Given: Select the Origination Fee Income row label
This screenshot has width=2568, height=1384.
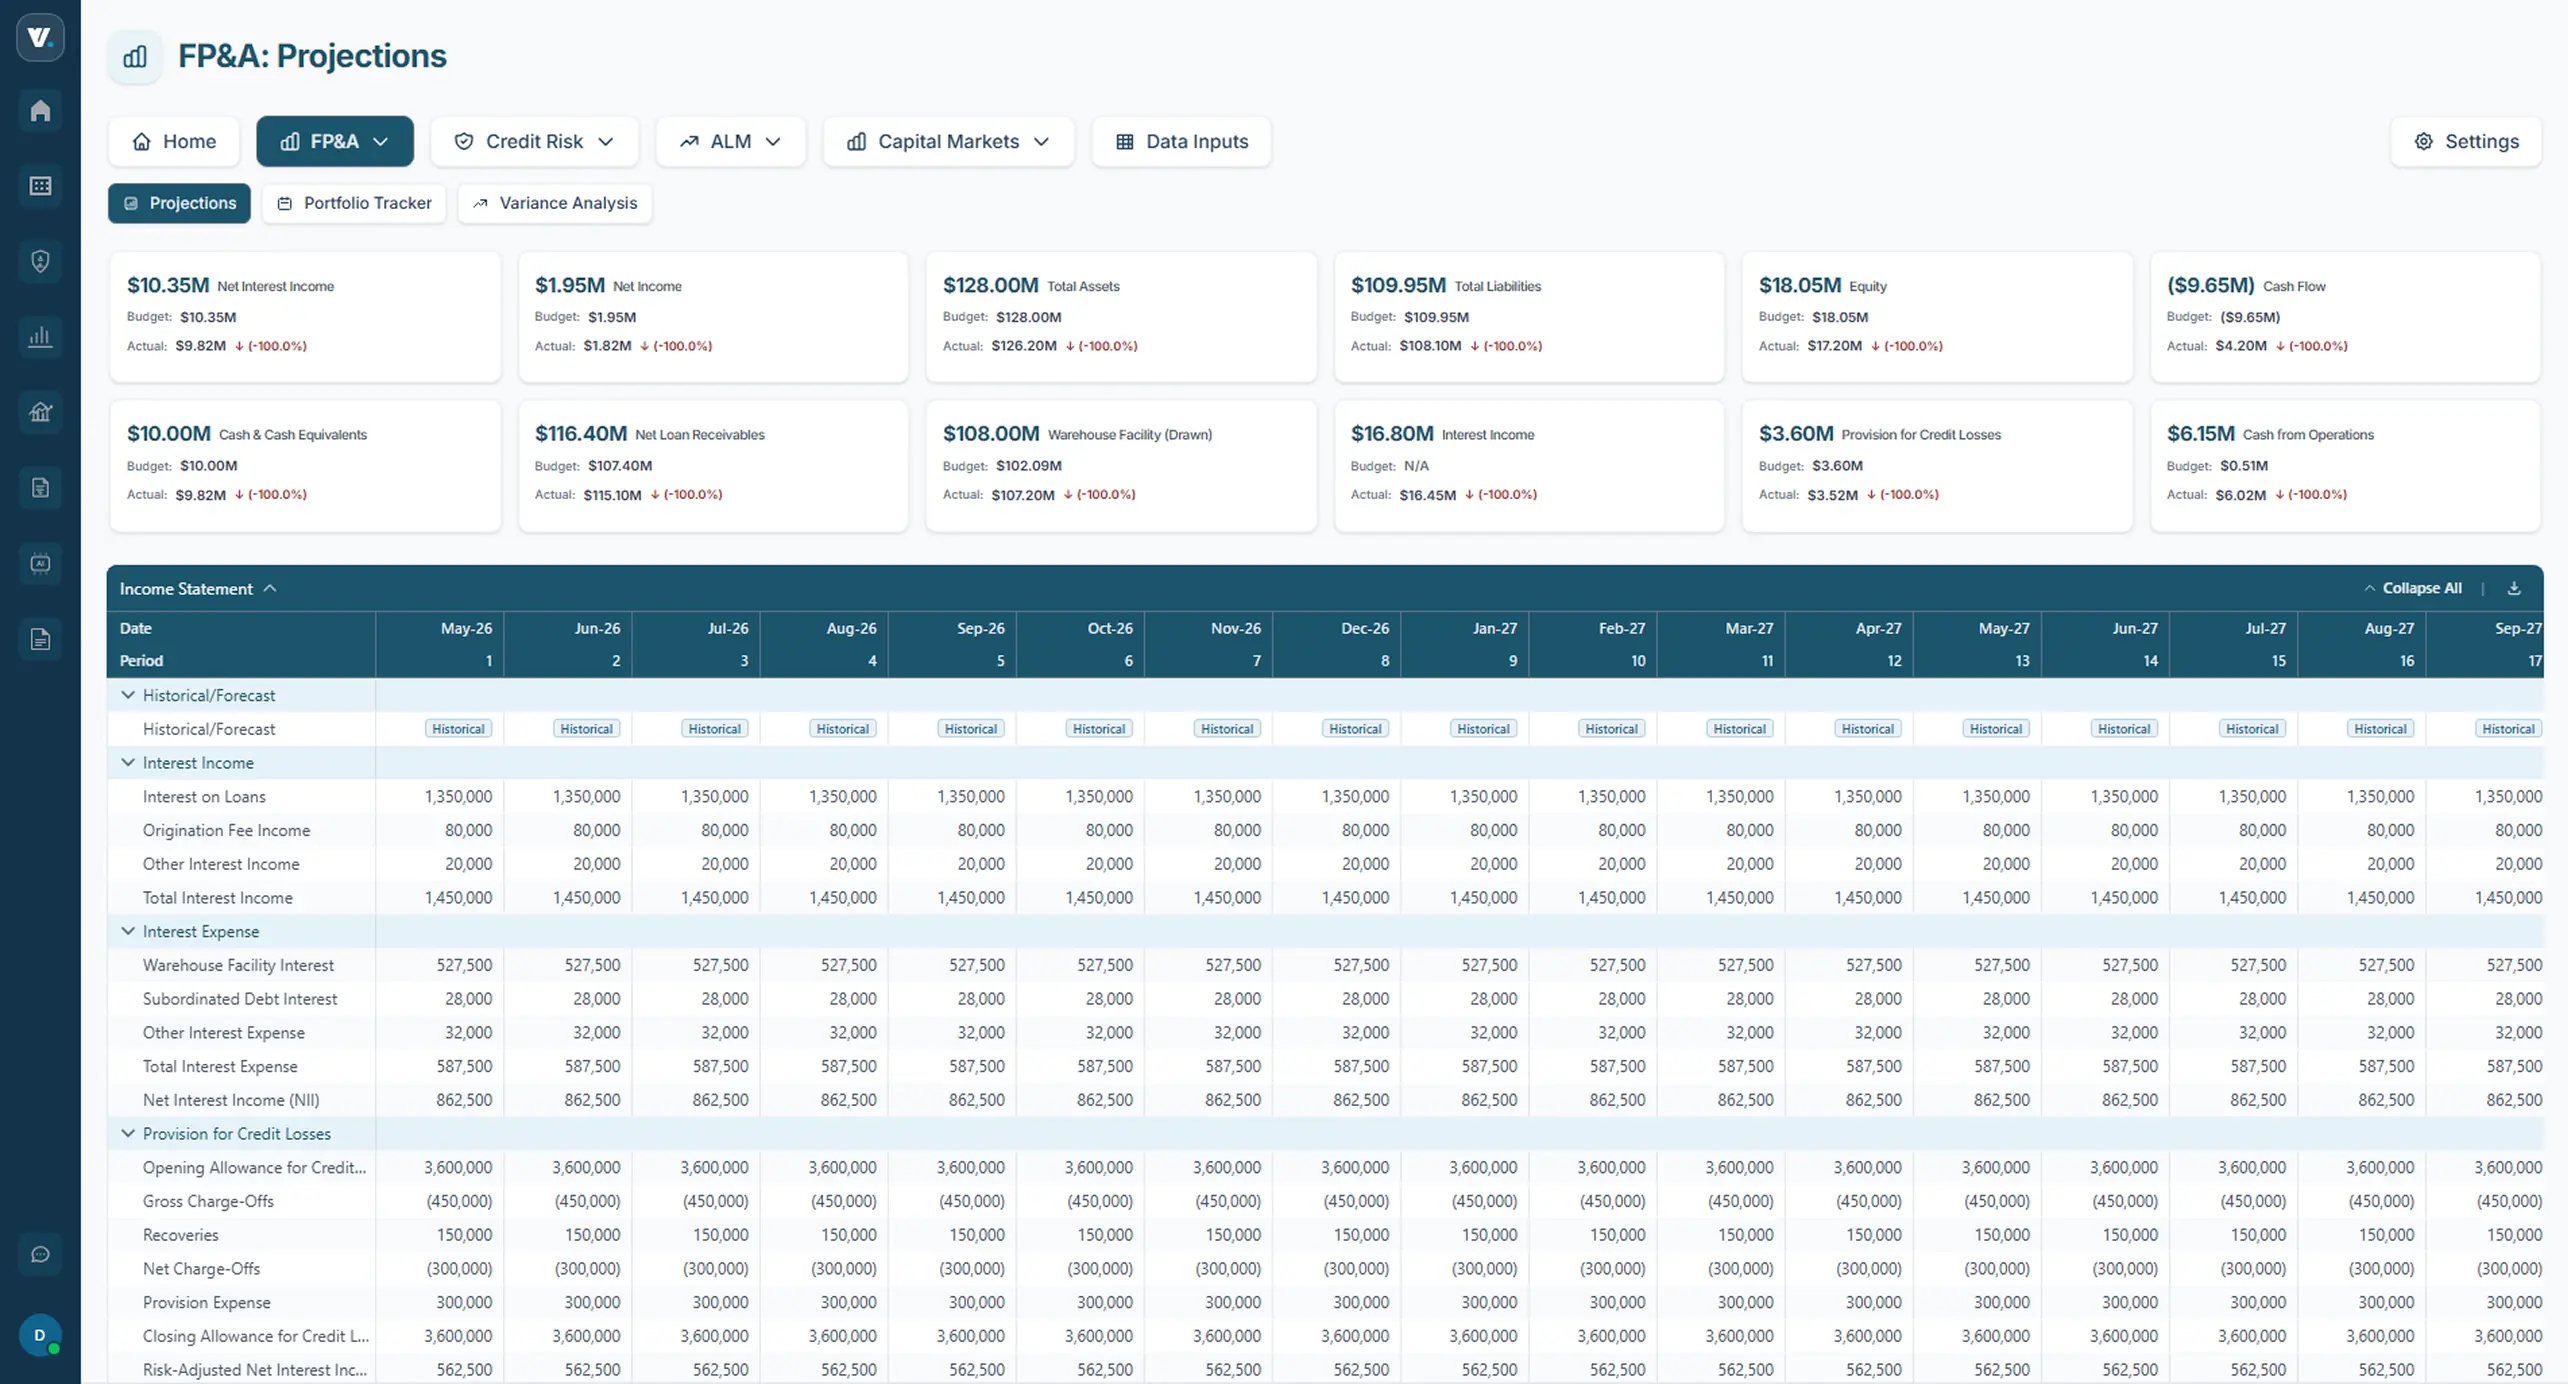Looking at the screenshot, I should 226,830.
